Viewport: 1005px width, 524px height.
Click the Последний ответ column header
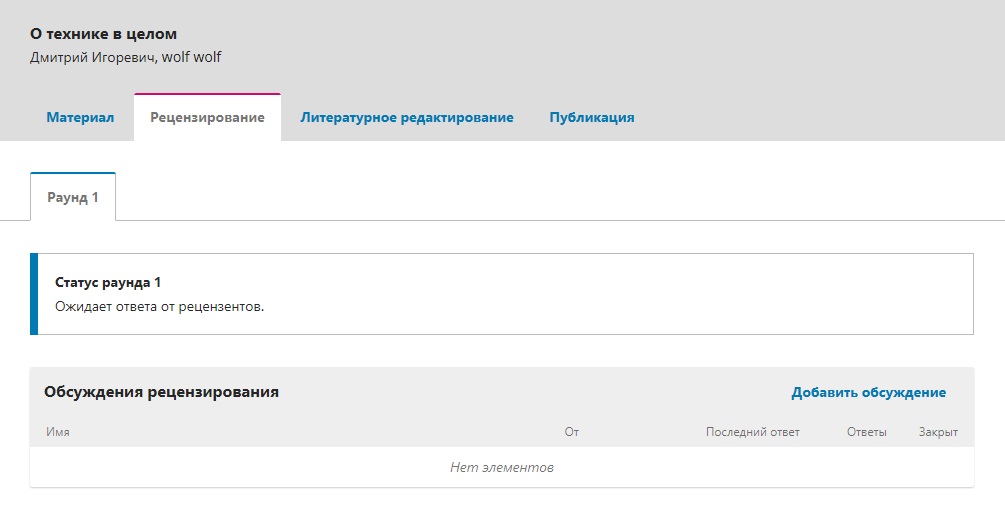752,432
